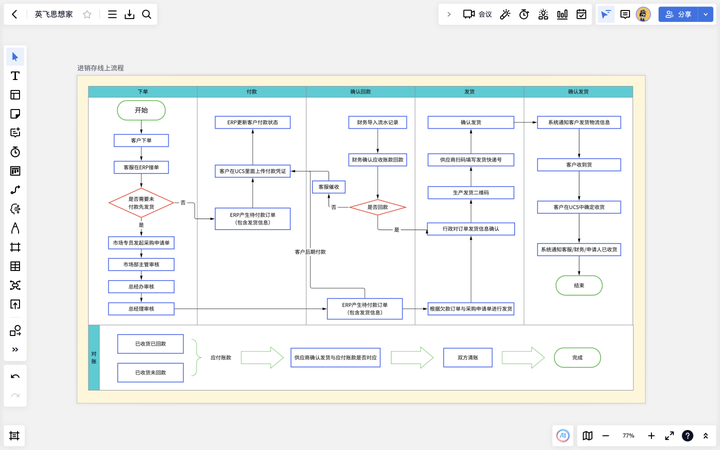
Task: Expand the Share dropdown arrow
Action: point(706,14)
